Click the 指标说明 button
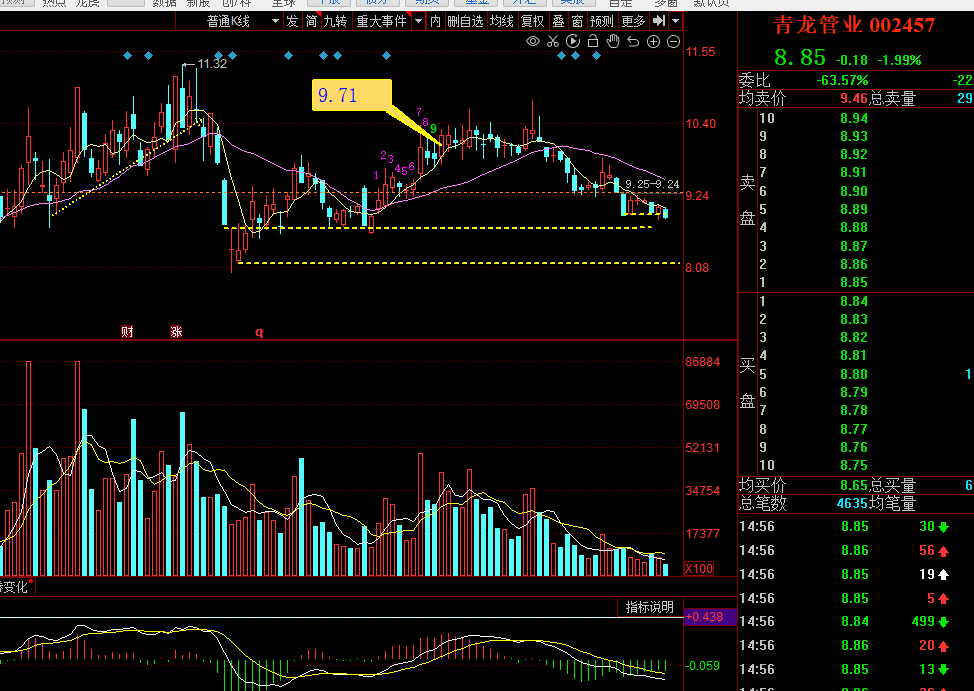Image resolution: width=974 pixels, height=691 pixels. pyautogui.click(x=650, y=607)
